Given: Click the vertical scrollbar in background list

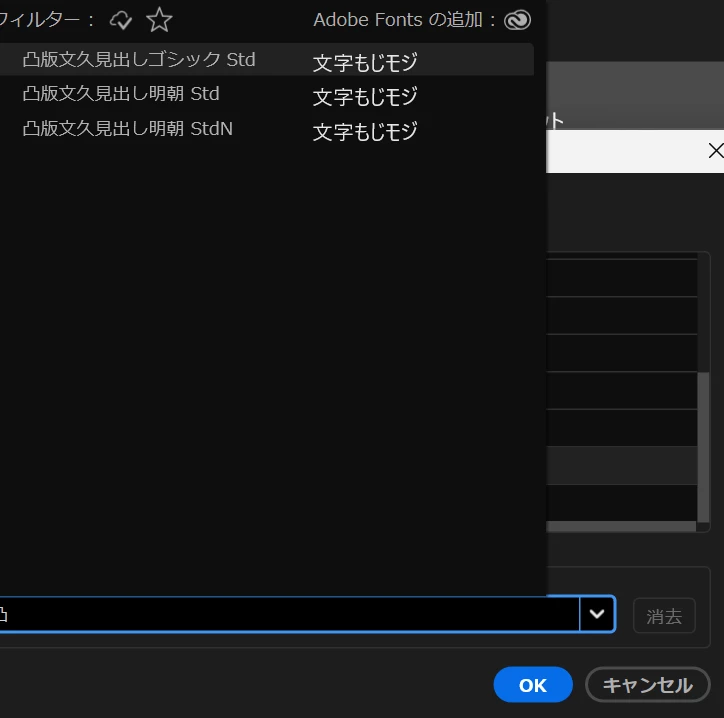Looking at the screenshot, I should point(703,446).
